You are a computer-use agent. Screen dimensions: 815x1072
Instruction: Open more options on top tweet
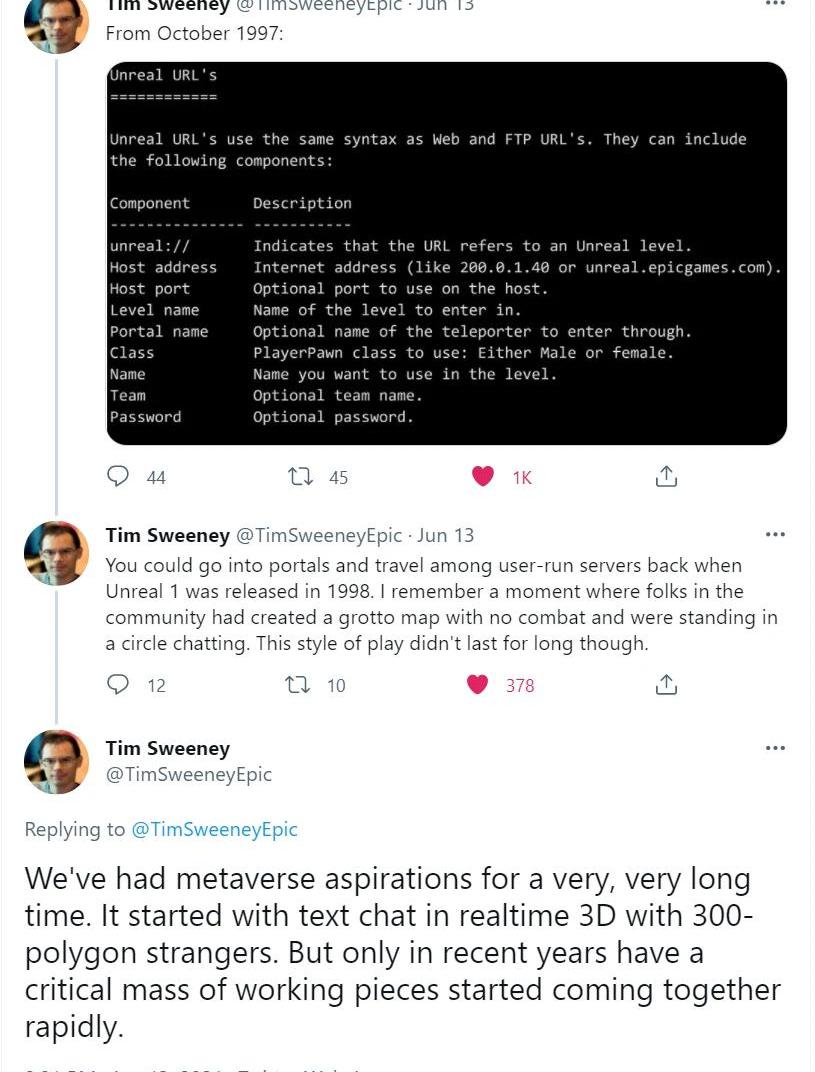tap(775, 4)
